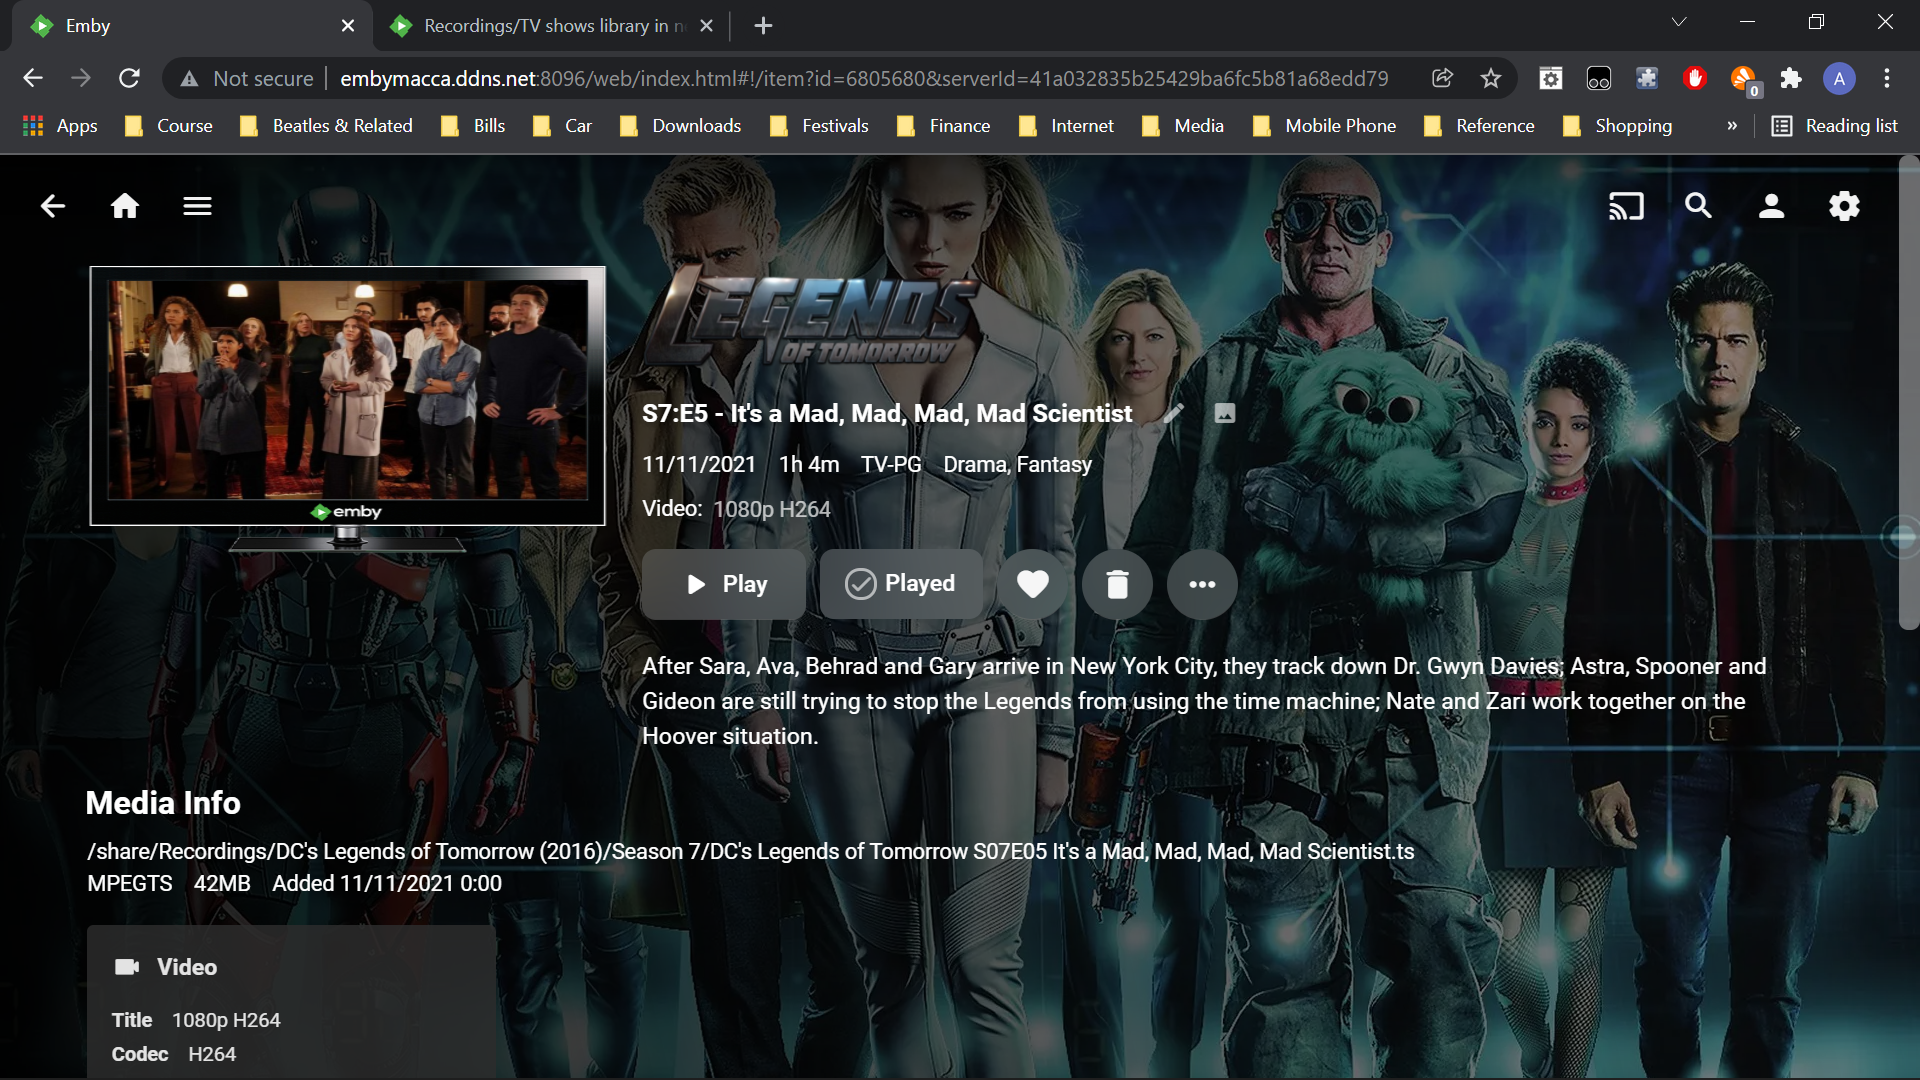This screenshot has height=1080, width=1920.
Task: Open Emby settings gear icon
Action: [1844, 206]
